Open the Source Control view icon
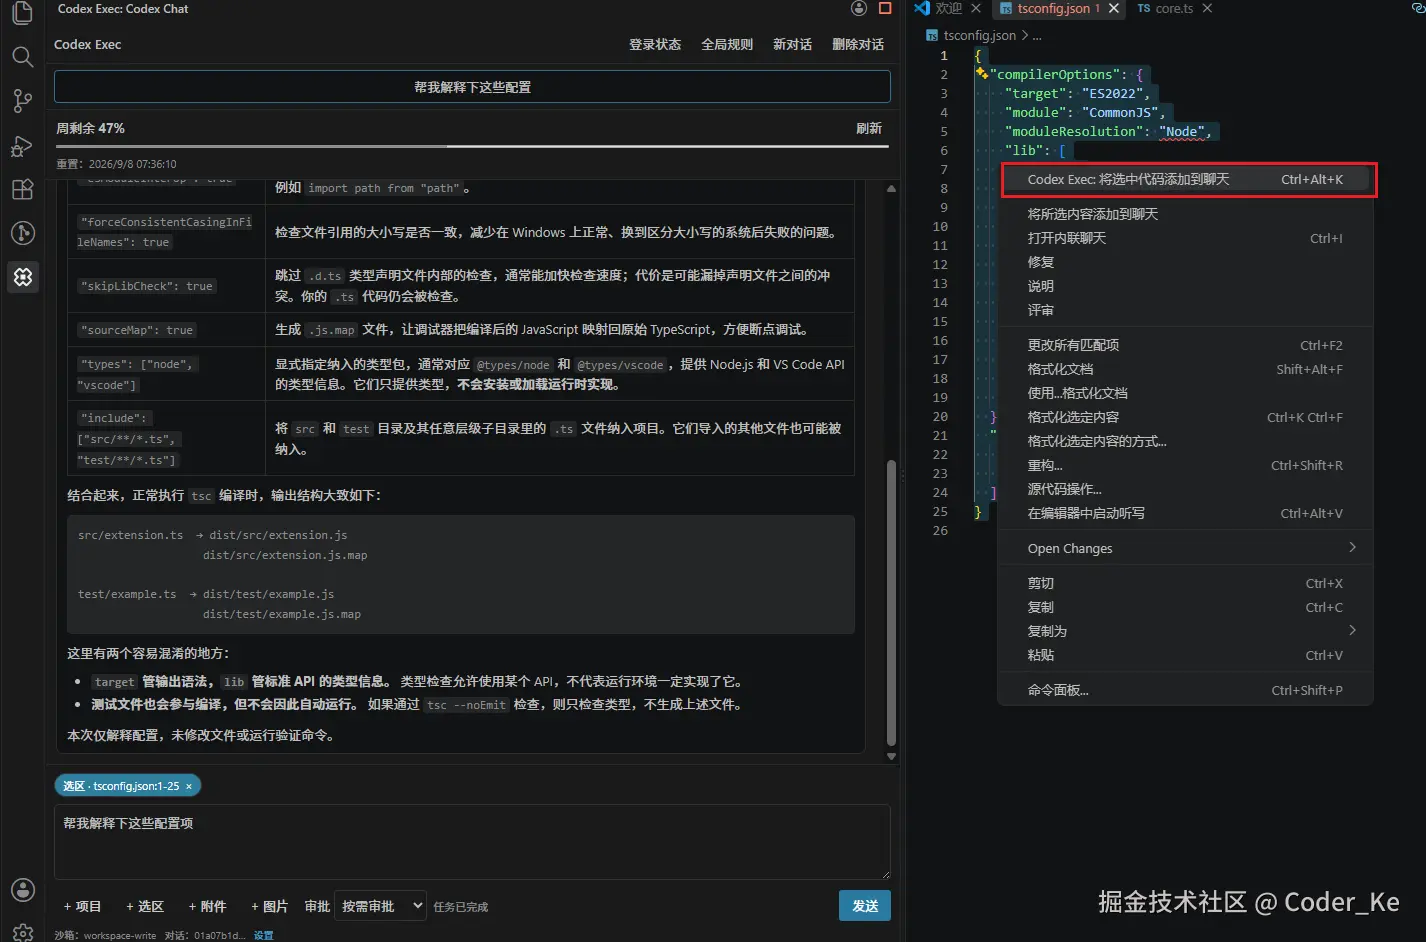 tap(22, 100)
